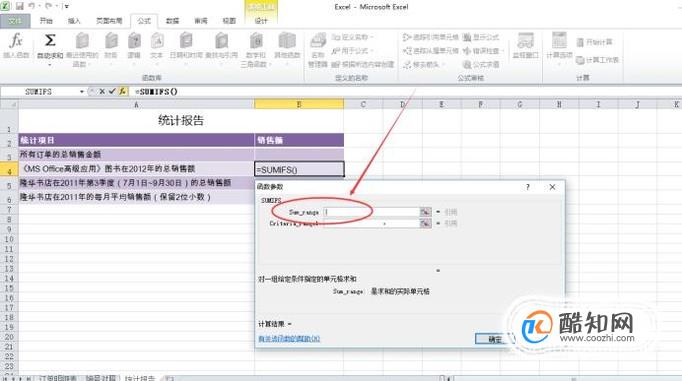Open the Name Box dropdown arrow
Screen dimensions: 682x381
pos(81,92)
